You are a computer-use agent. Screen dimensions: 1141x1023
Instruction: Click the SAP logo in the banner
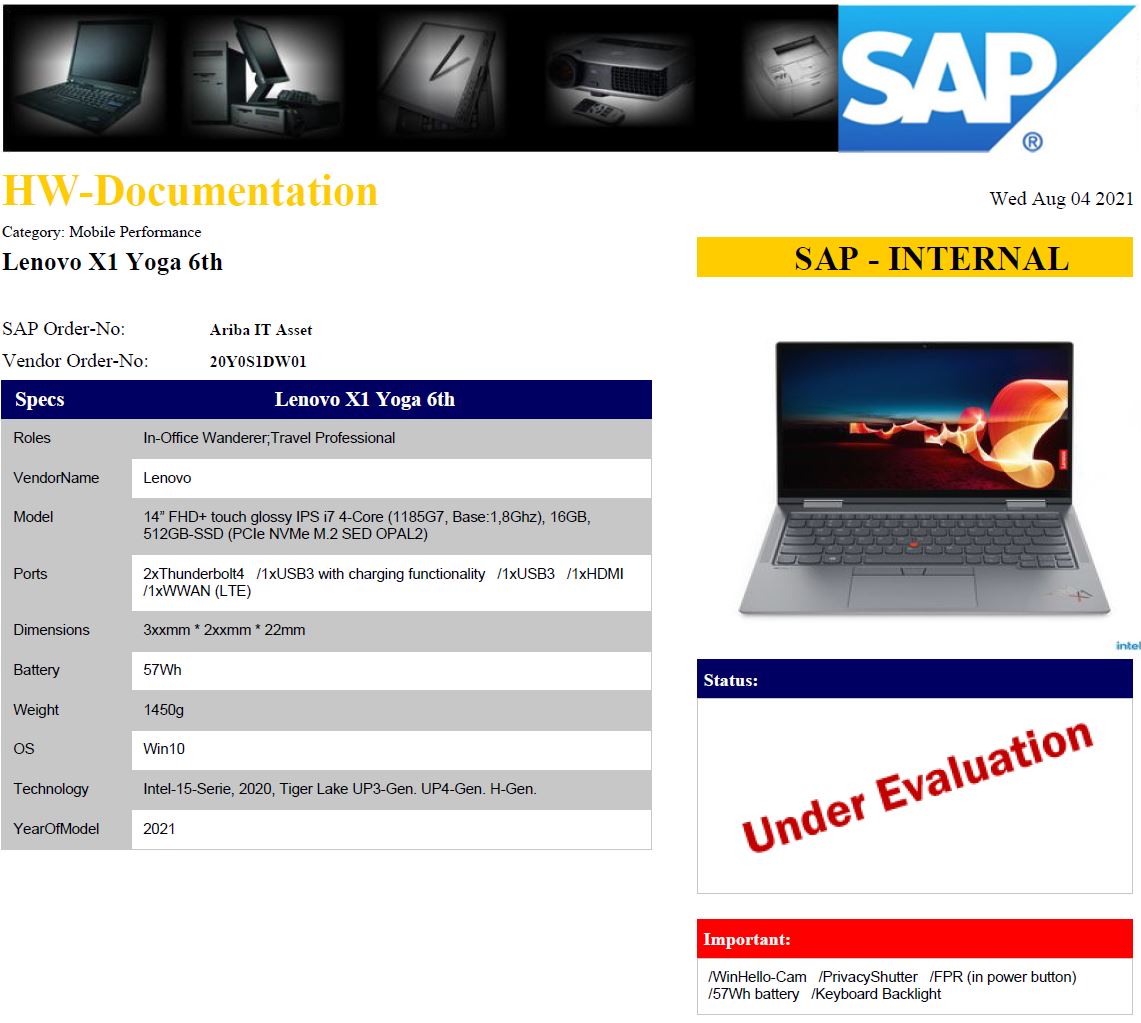987,79
